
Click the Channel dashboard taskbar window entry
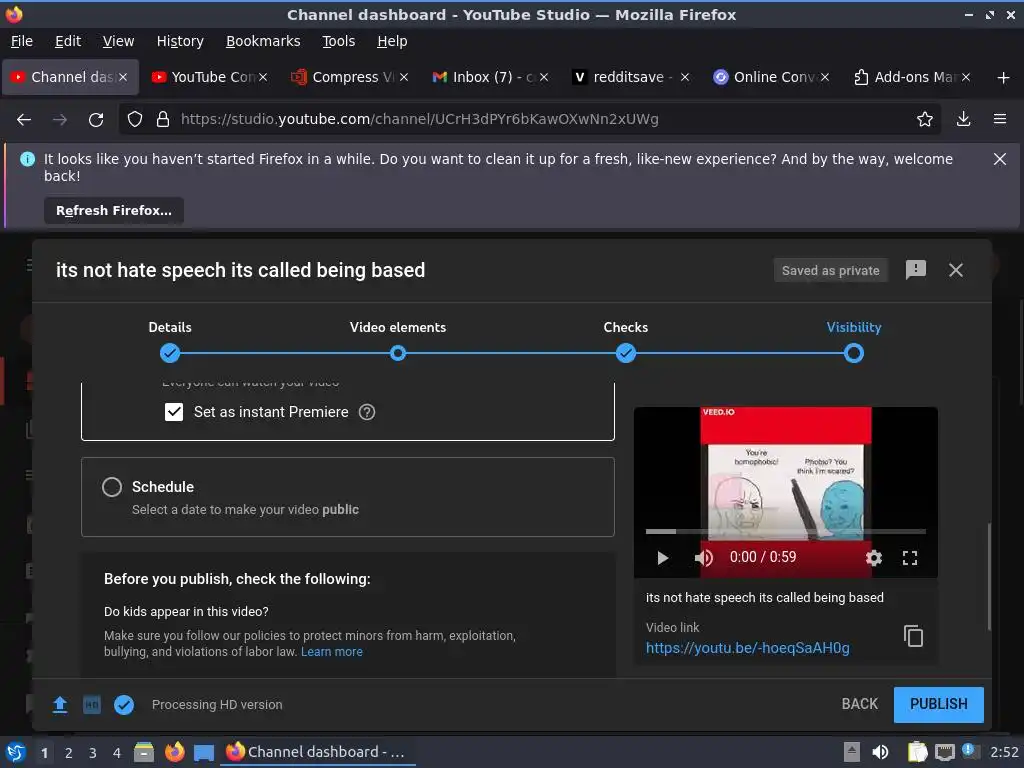pos(318,752)
